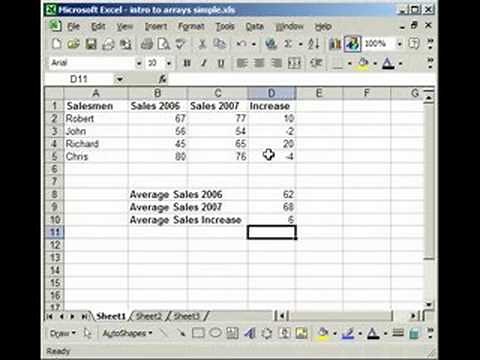Open the Borders dropdown arrow
Viewport: 480px width, 360px height.
350,63
